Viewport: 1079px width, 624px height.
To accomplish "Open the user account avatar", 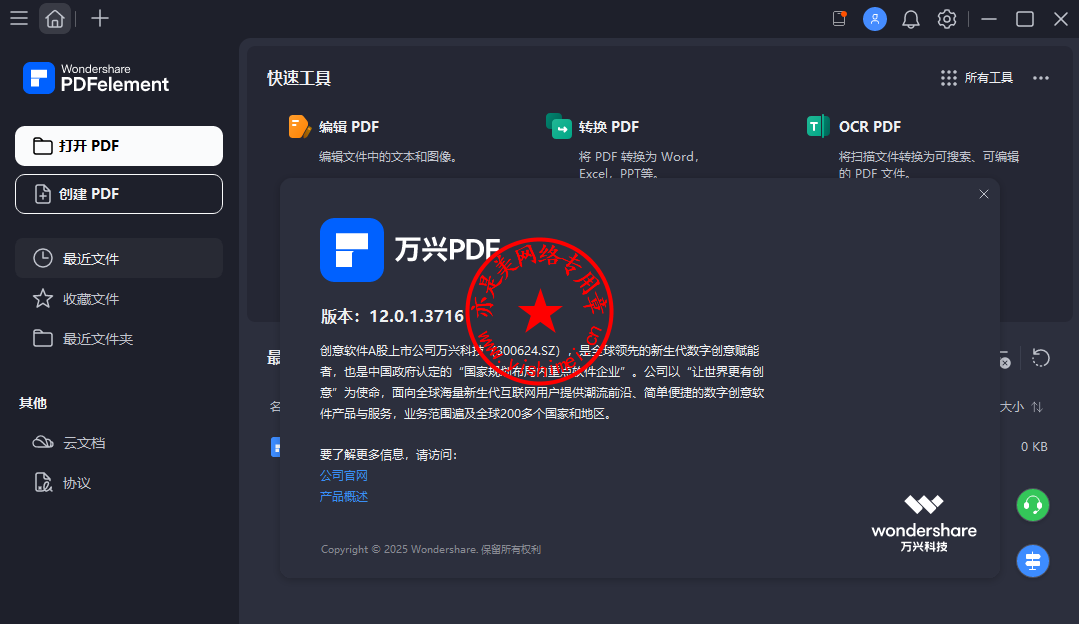I will tap(875, 19).
